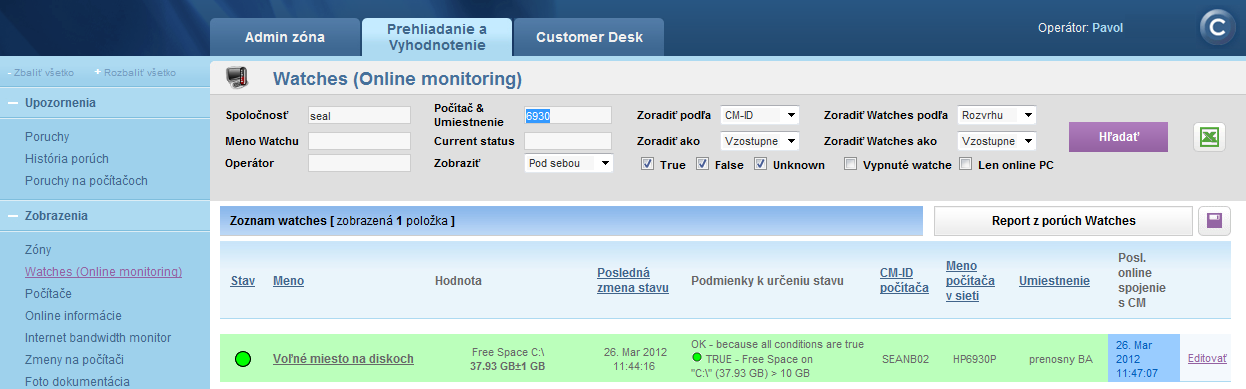Click Report z porúch Watches button
The image size is (1246, 389).
[x=1063, y=221]
